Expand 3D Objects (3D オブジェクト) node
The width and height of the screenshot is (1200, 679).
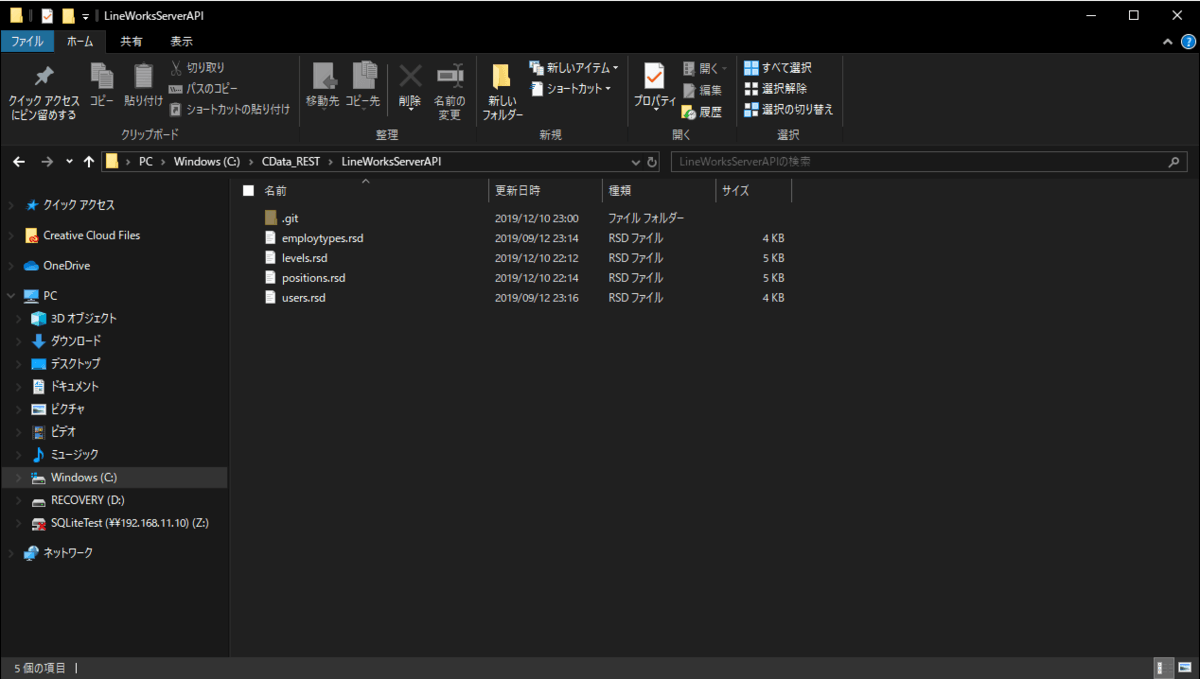[19, 318]
